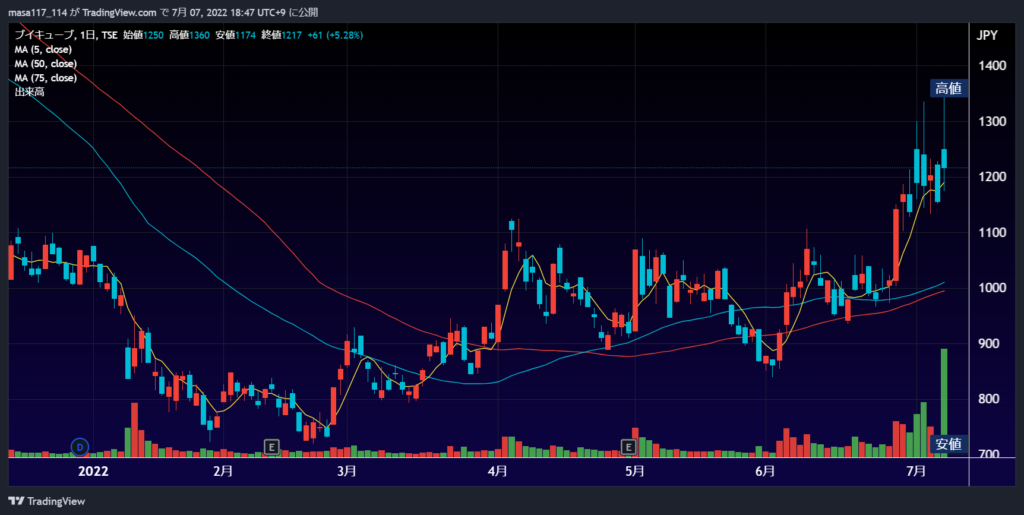1024x515 pixels.
Task: Click the 2022 time axis label
Action: point(93,471)
